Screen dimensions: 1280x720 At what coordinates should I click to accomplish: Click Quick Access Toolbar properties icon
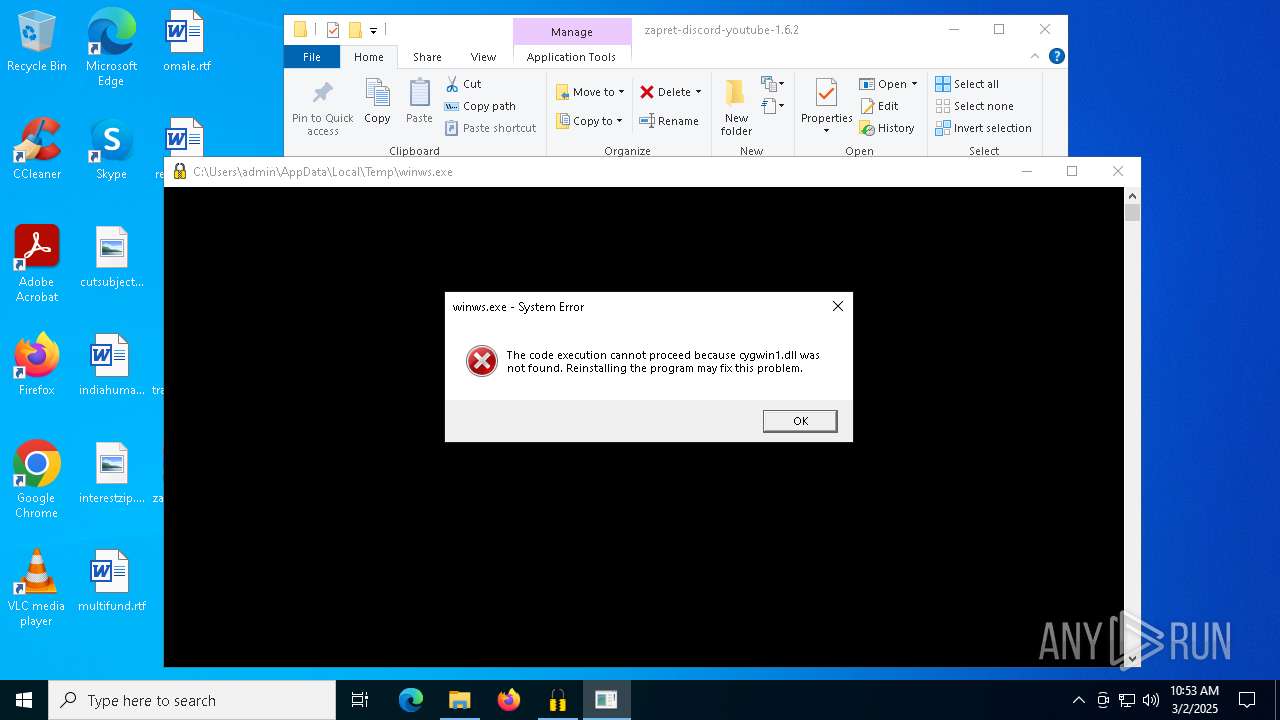[x=333, y=30]
